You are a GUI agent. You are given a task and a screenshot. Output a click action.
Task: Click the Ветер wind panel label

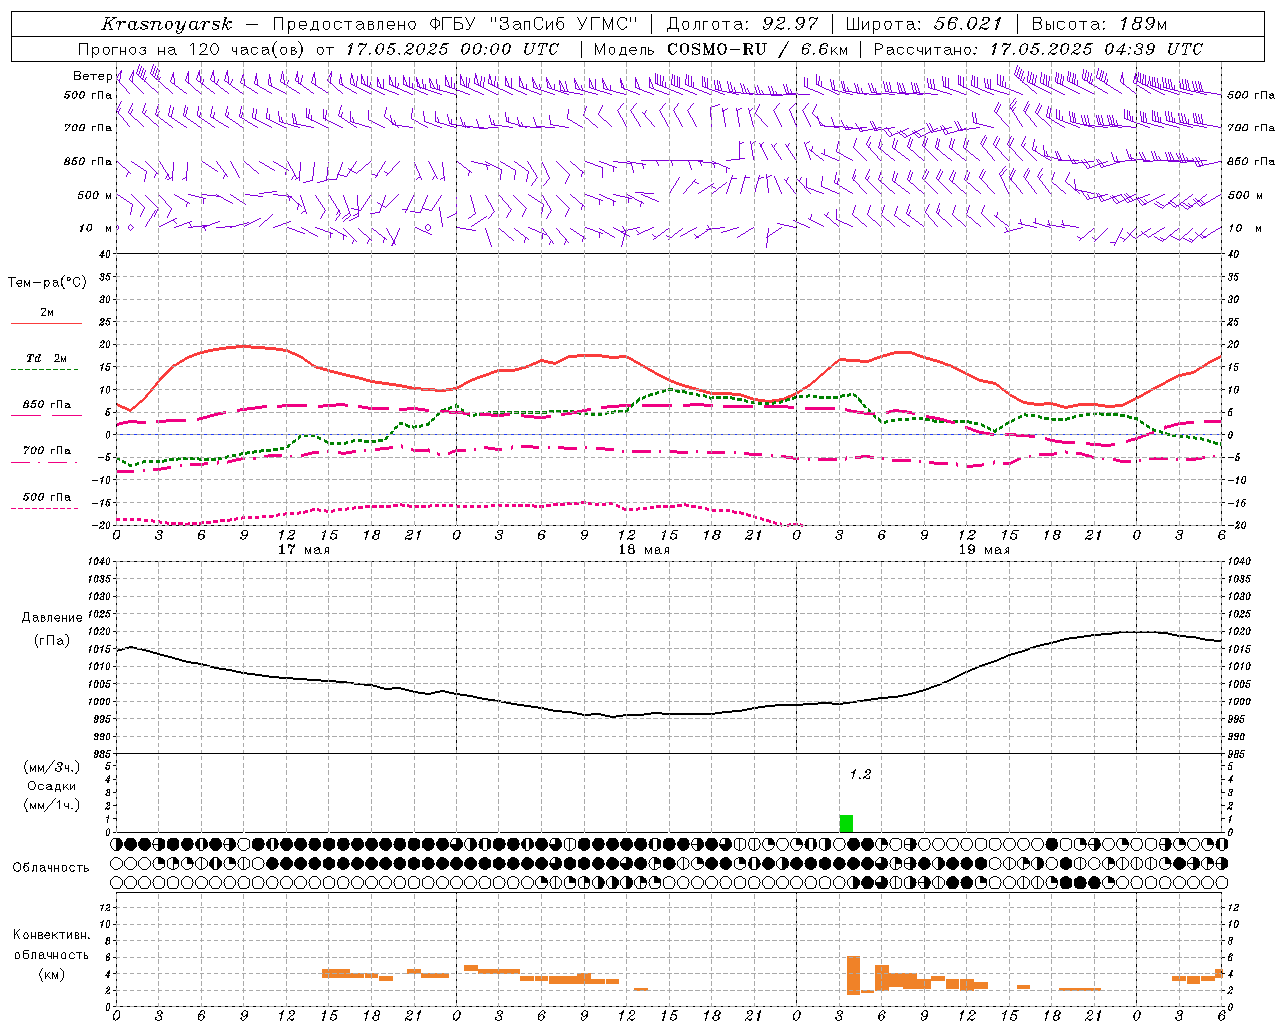pos(92,76)
